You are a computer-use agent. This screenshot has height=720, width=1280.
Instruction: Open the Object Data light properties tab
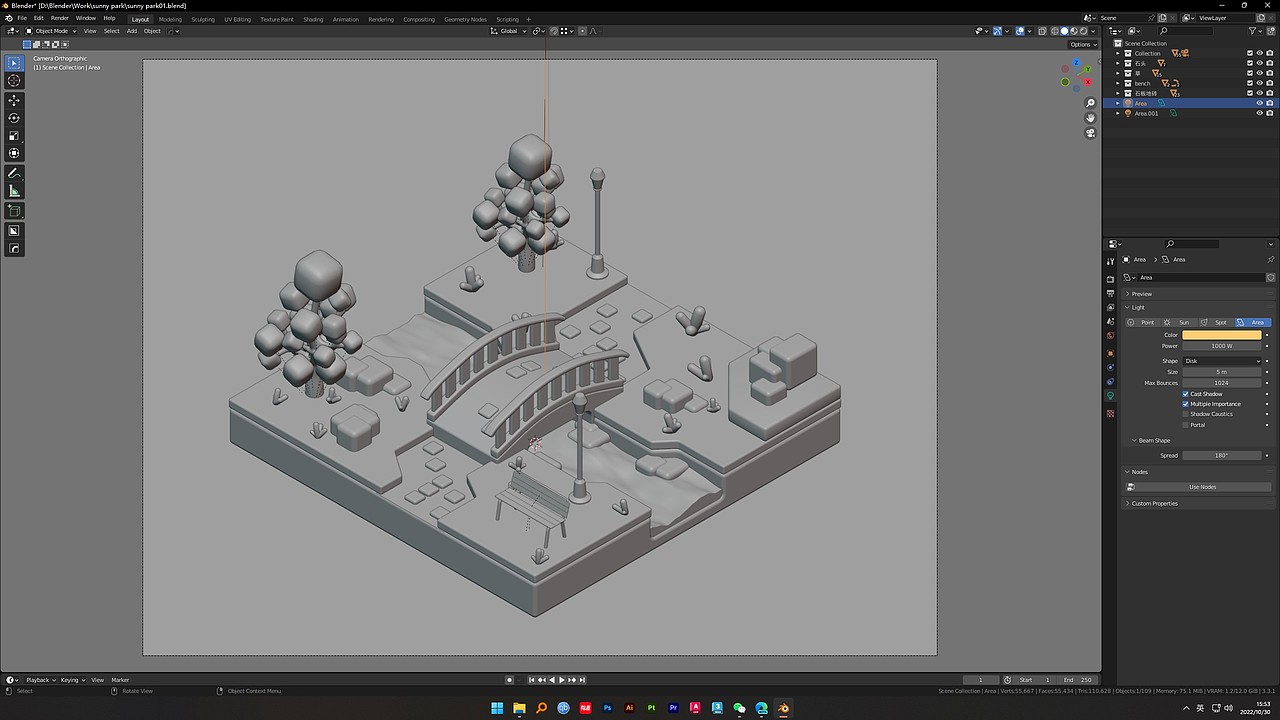tap(1110, 396)
